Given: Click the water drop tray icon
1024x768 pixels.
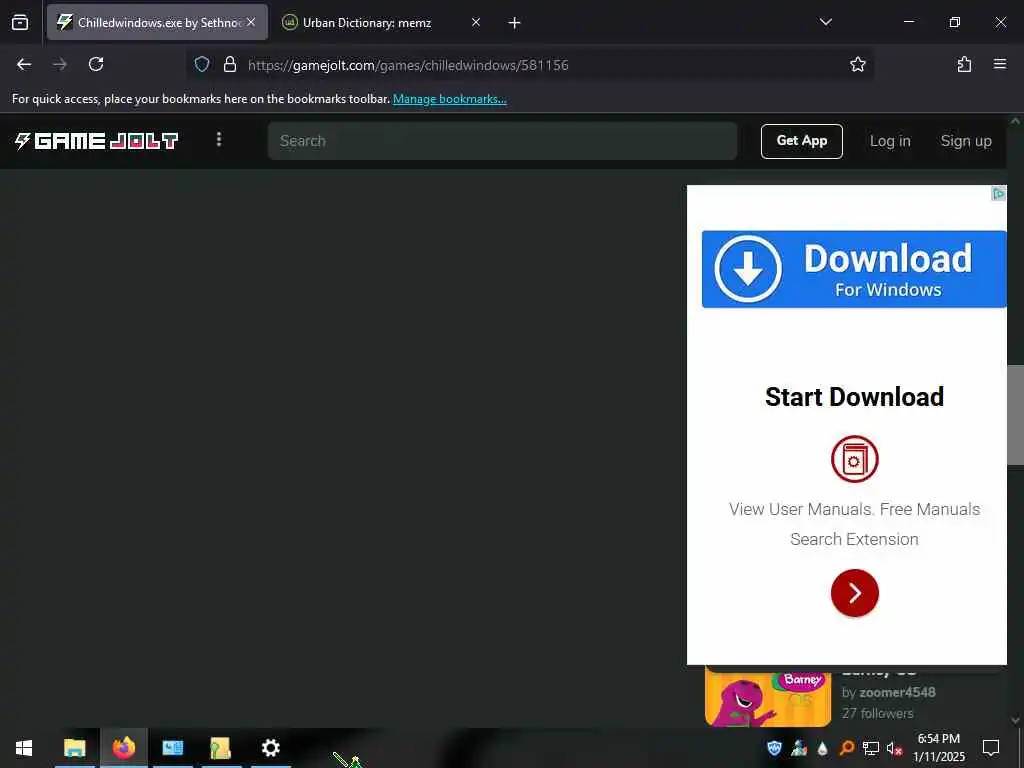Looking at the screenshot, I should (x=822, y=748).
